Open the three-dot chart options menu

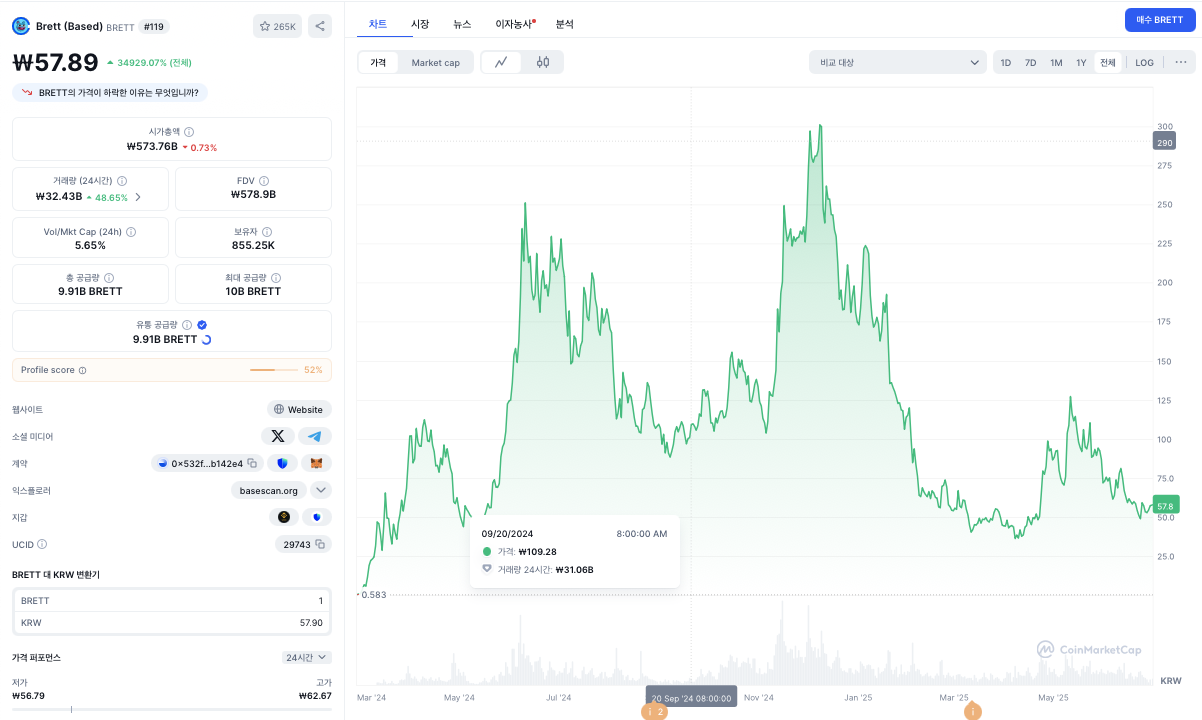pos(1181,62)
